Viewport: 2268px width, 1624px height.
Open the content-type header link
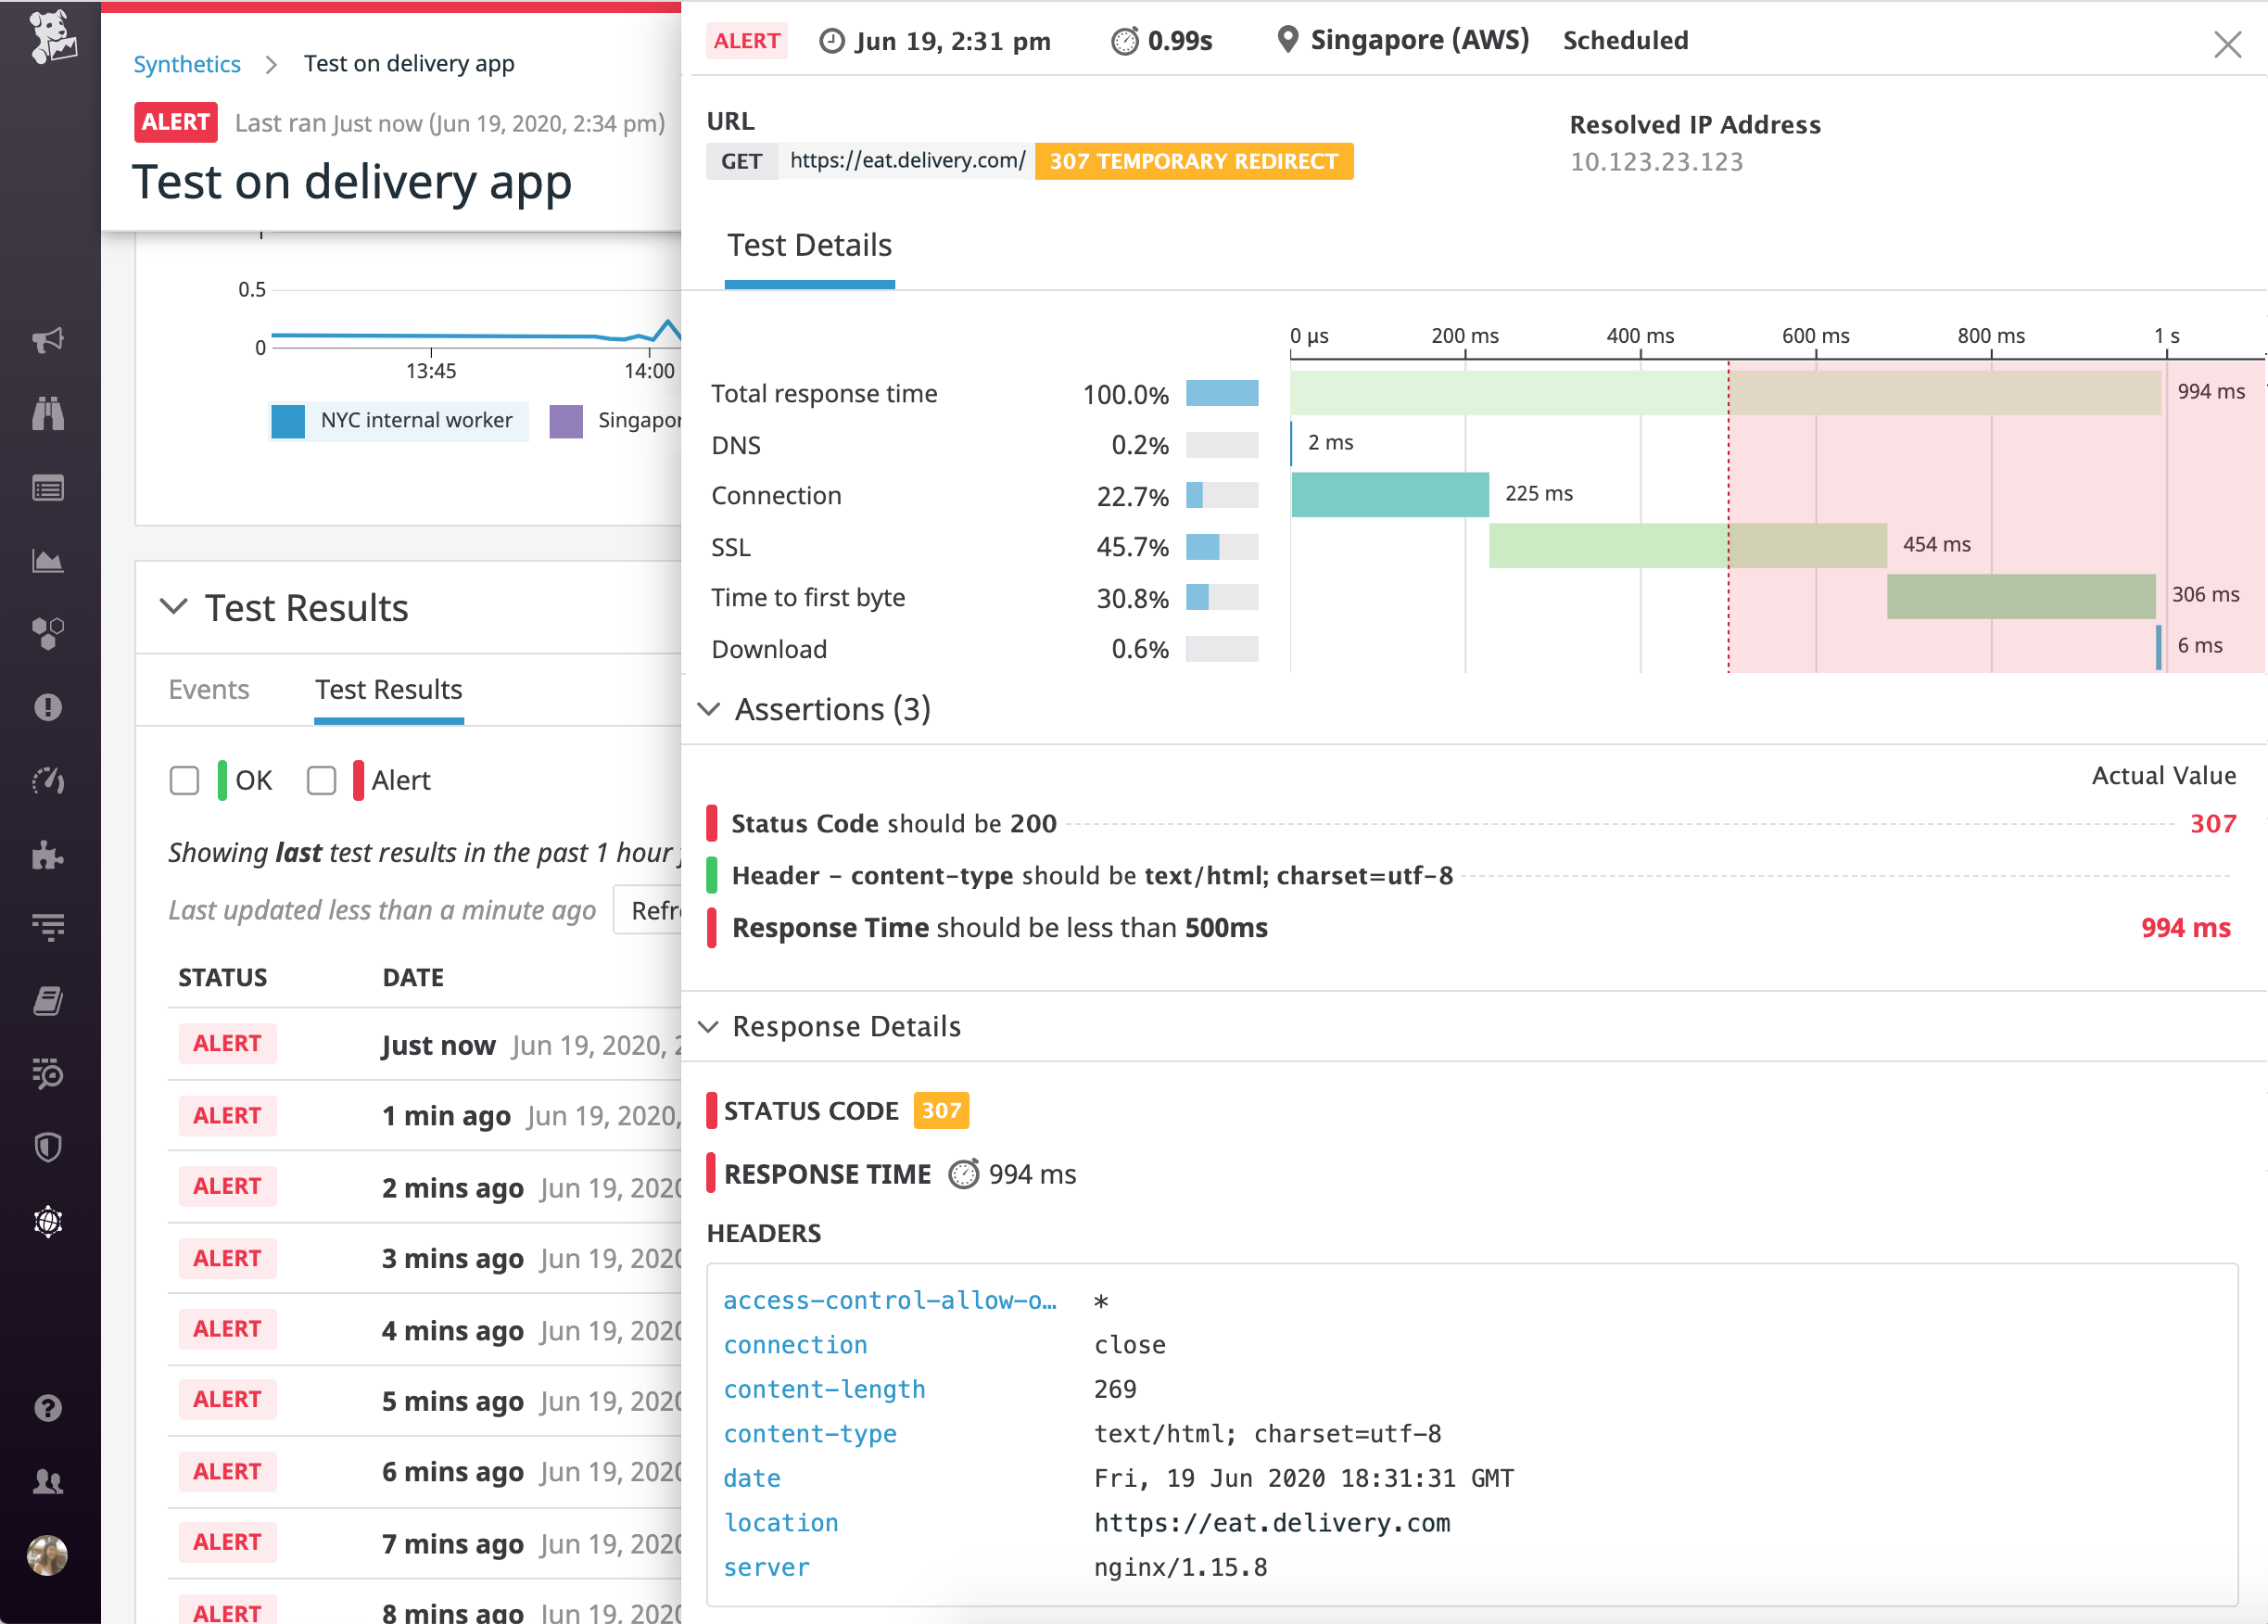coord(810,1433)
